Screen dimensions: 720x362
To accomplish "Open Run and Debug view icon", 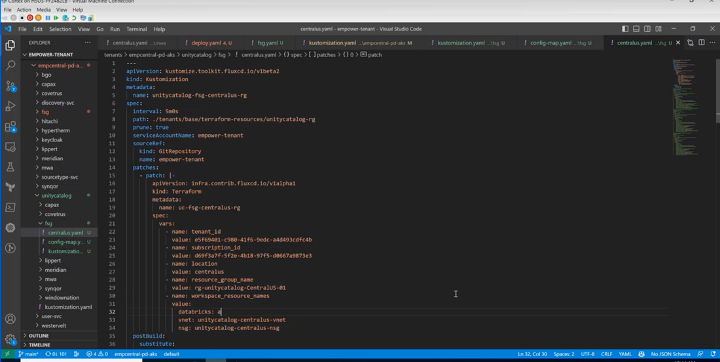I will pyautogui.click(x=10, y=106).
